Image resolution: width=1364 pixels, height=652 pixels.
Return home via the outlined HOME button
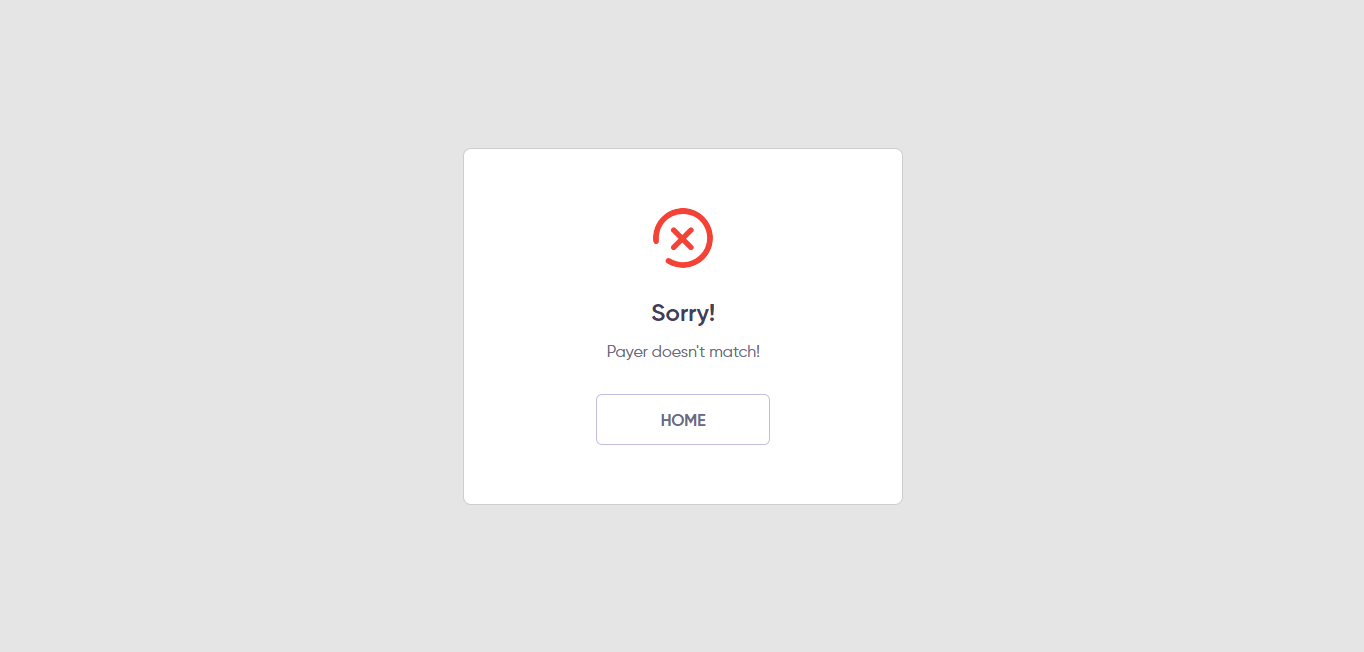coord(683,419)
